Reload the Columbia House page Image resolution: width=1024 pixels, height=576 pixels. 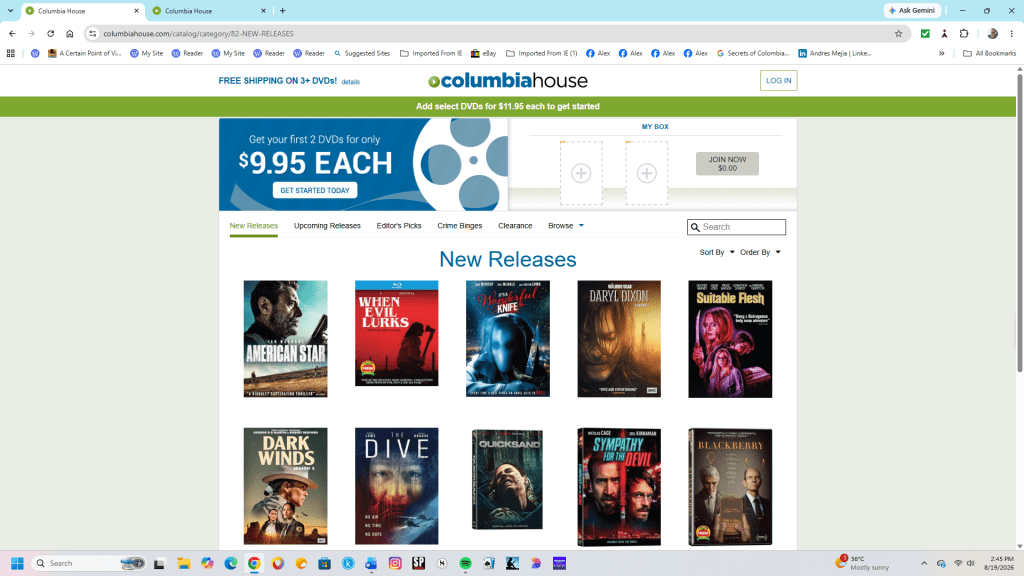coord(50,33)
